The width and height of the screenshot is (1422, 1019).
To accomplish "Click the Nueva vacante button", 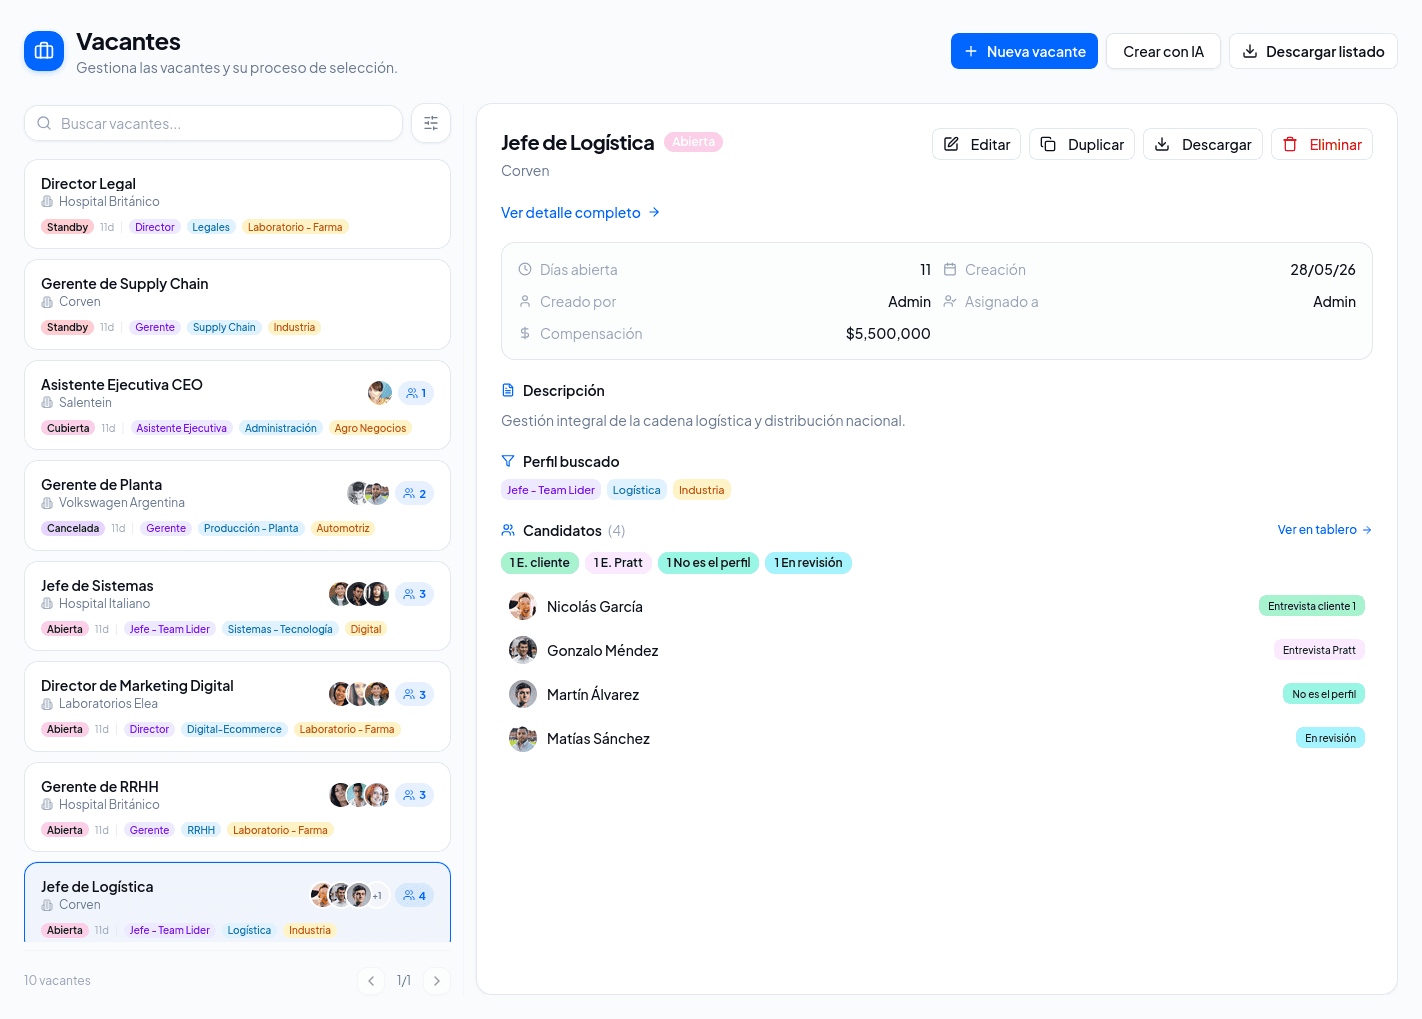I will point(1024,51).
